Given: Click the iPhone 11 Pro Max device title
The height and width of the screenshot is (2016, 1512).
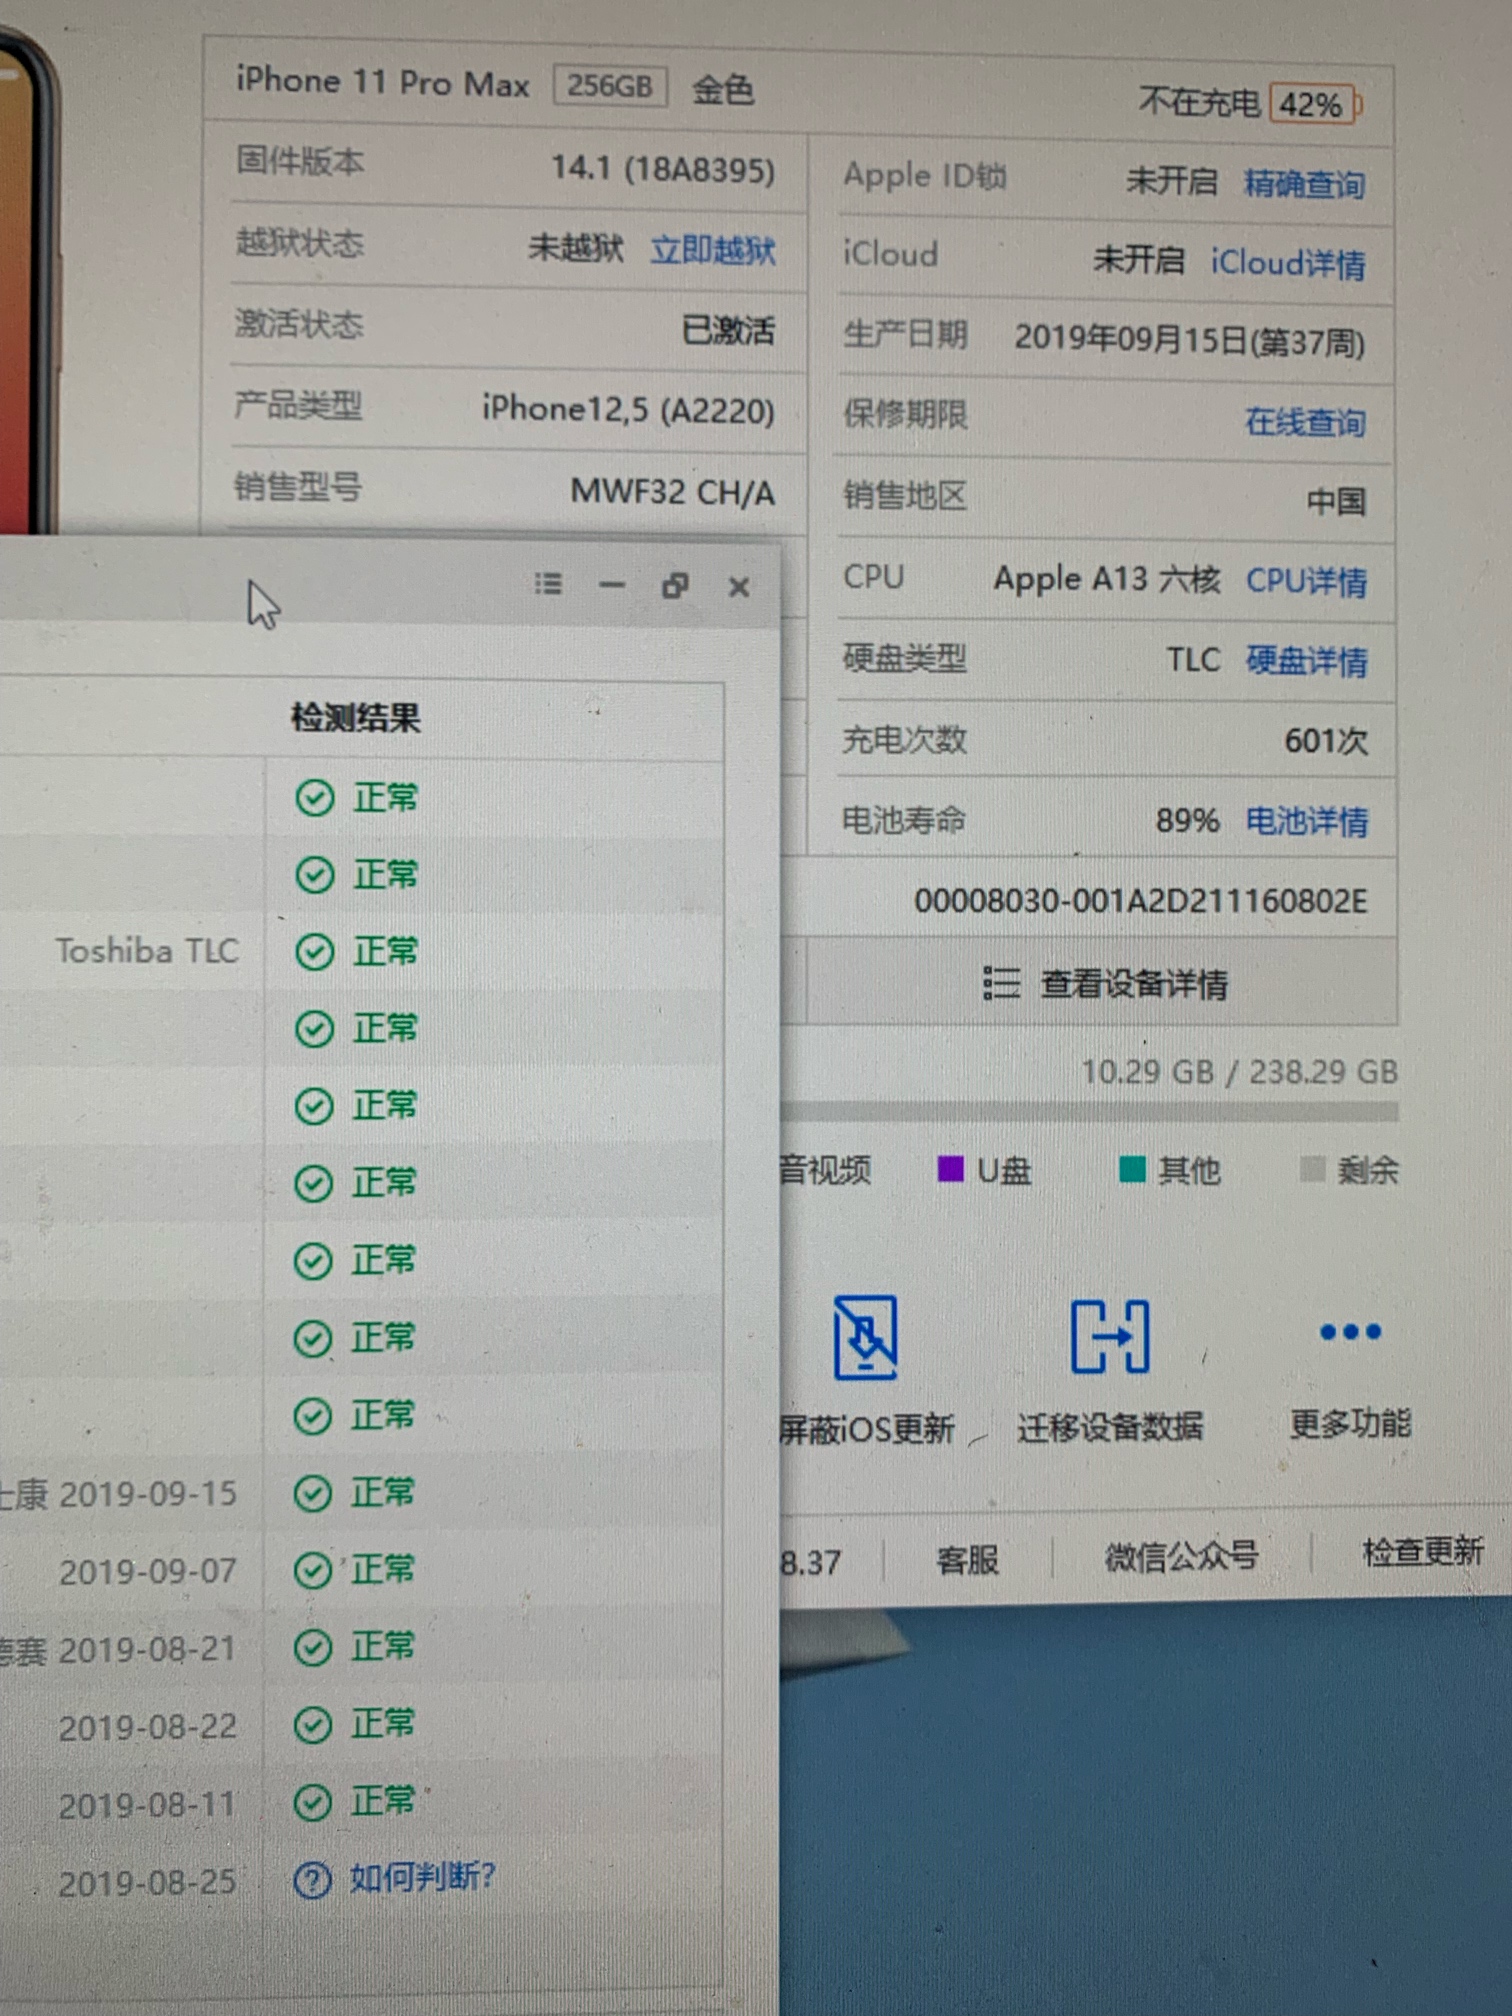Looking at the screenshot, I should coord(382,82).
